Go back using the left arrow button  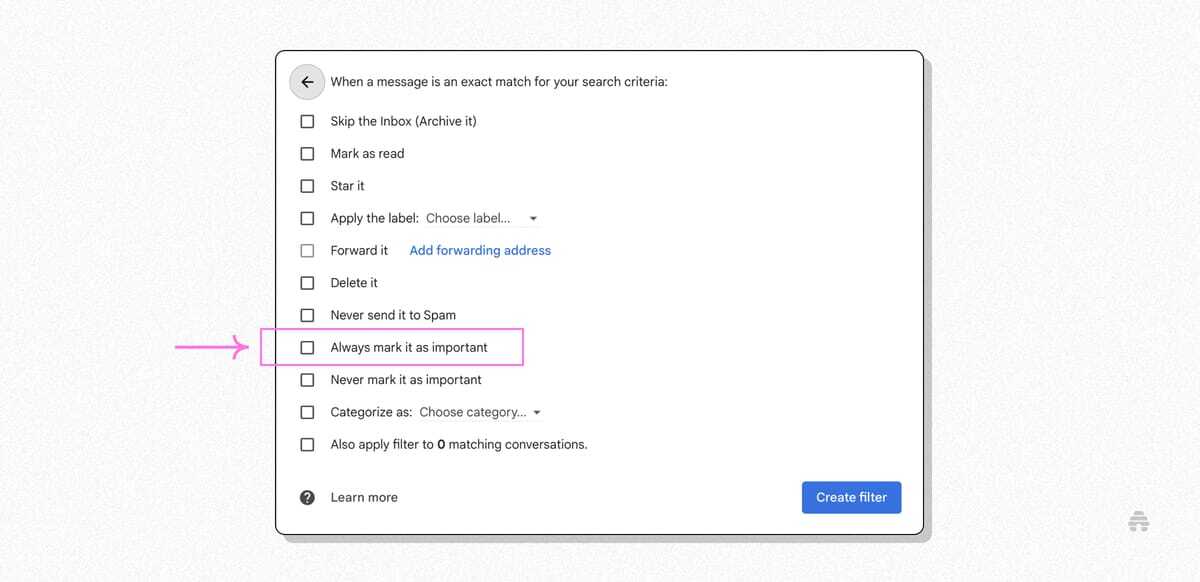307,82
